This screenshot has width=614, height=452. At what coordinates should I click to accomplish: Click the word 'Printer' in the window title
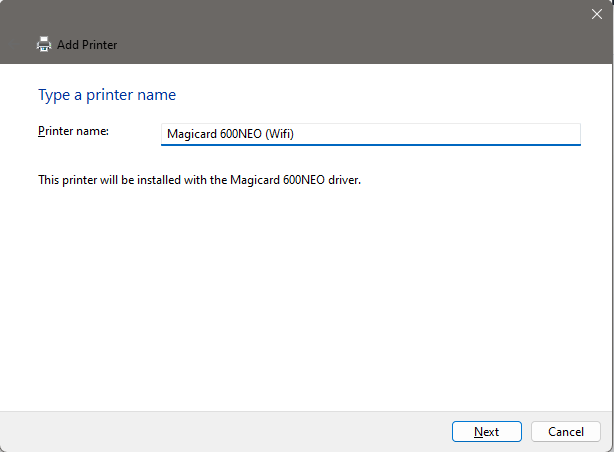point(100,45)
